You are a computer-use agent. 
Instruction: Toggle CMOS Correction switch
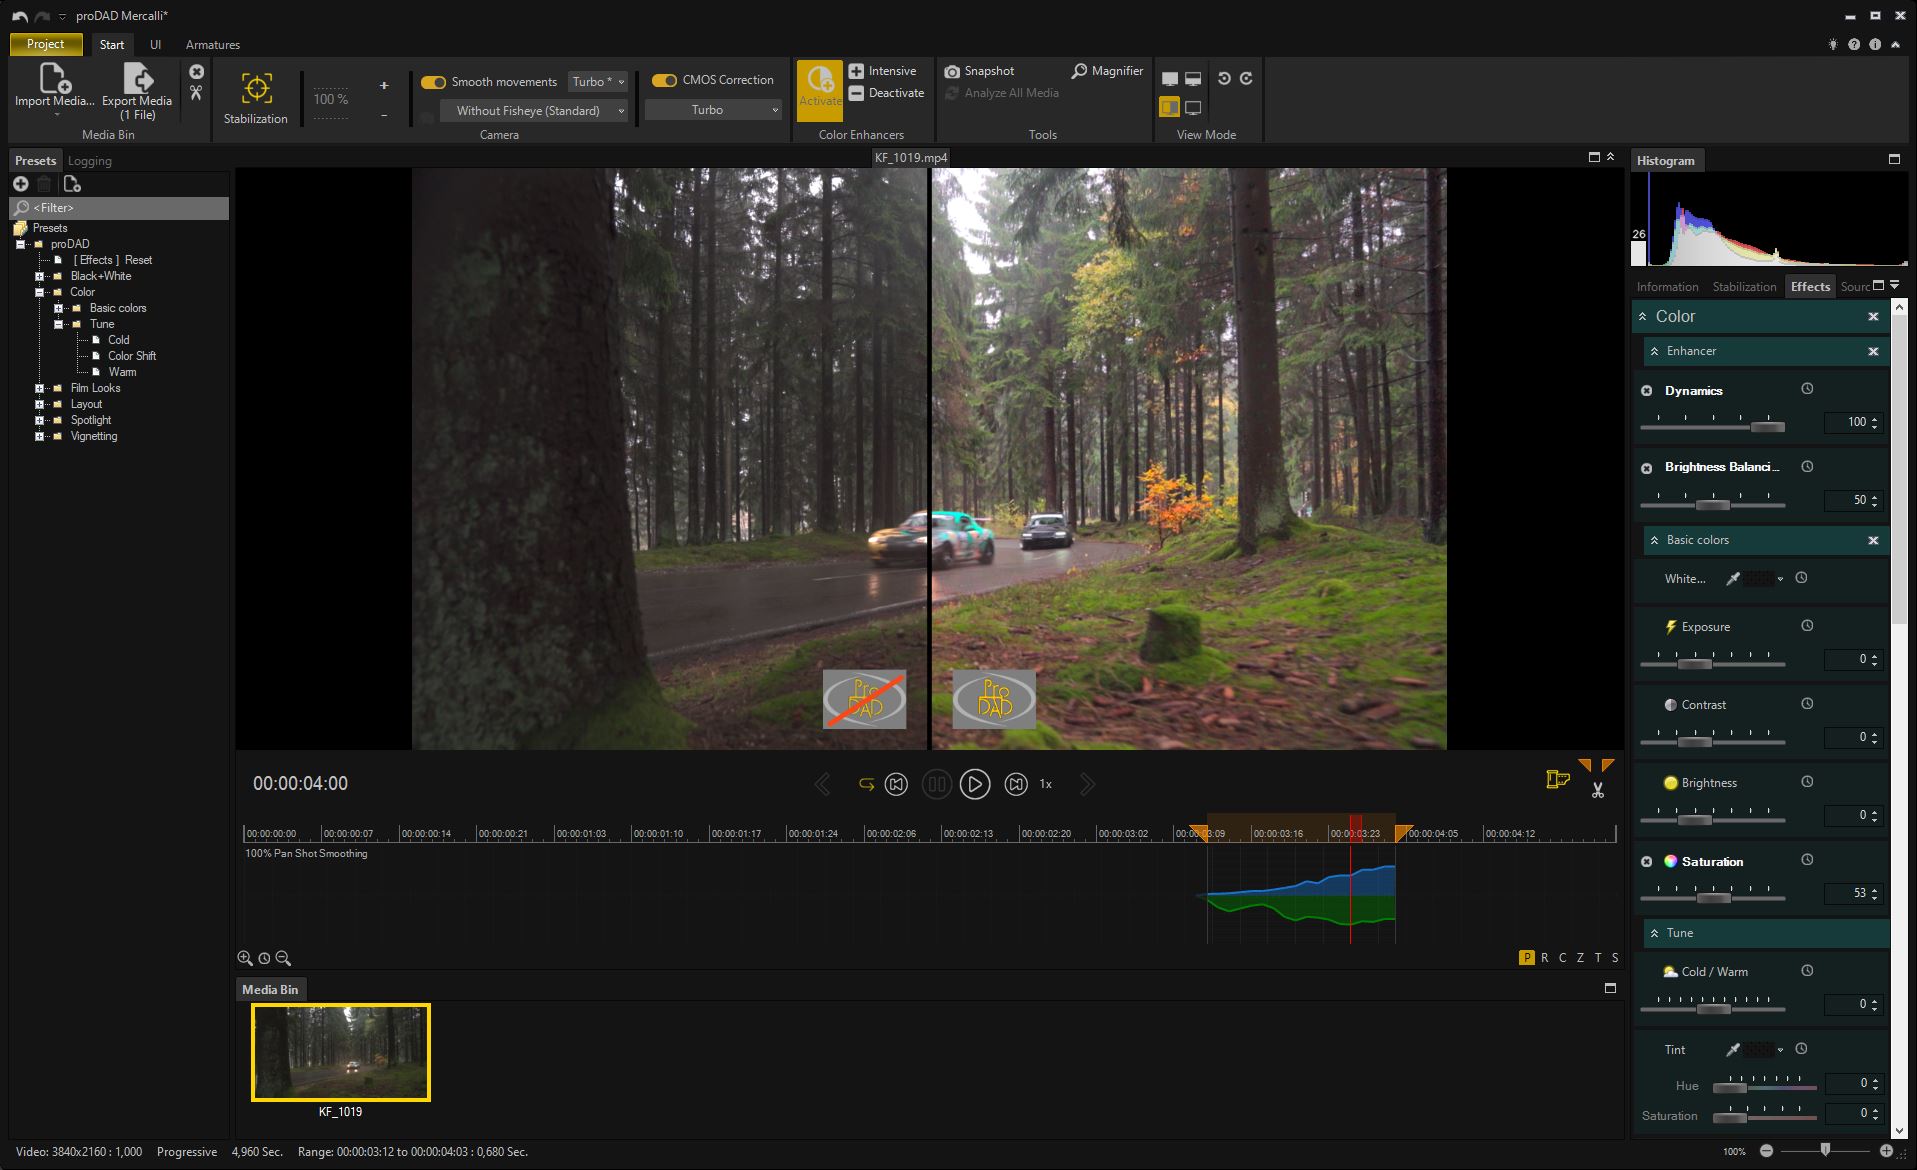664,80
